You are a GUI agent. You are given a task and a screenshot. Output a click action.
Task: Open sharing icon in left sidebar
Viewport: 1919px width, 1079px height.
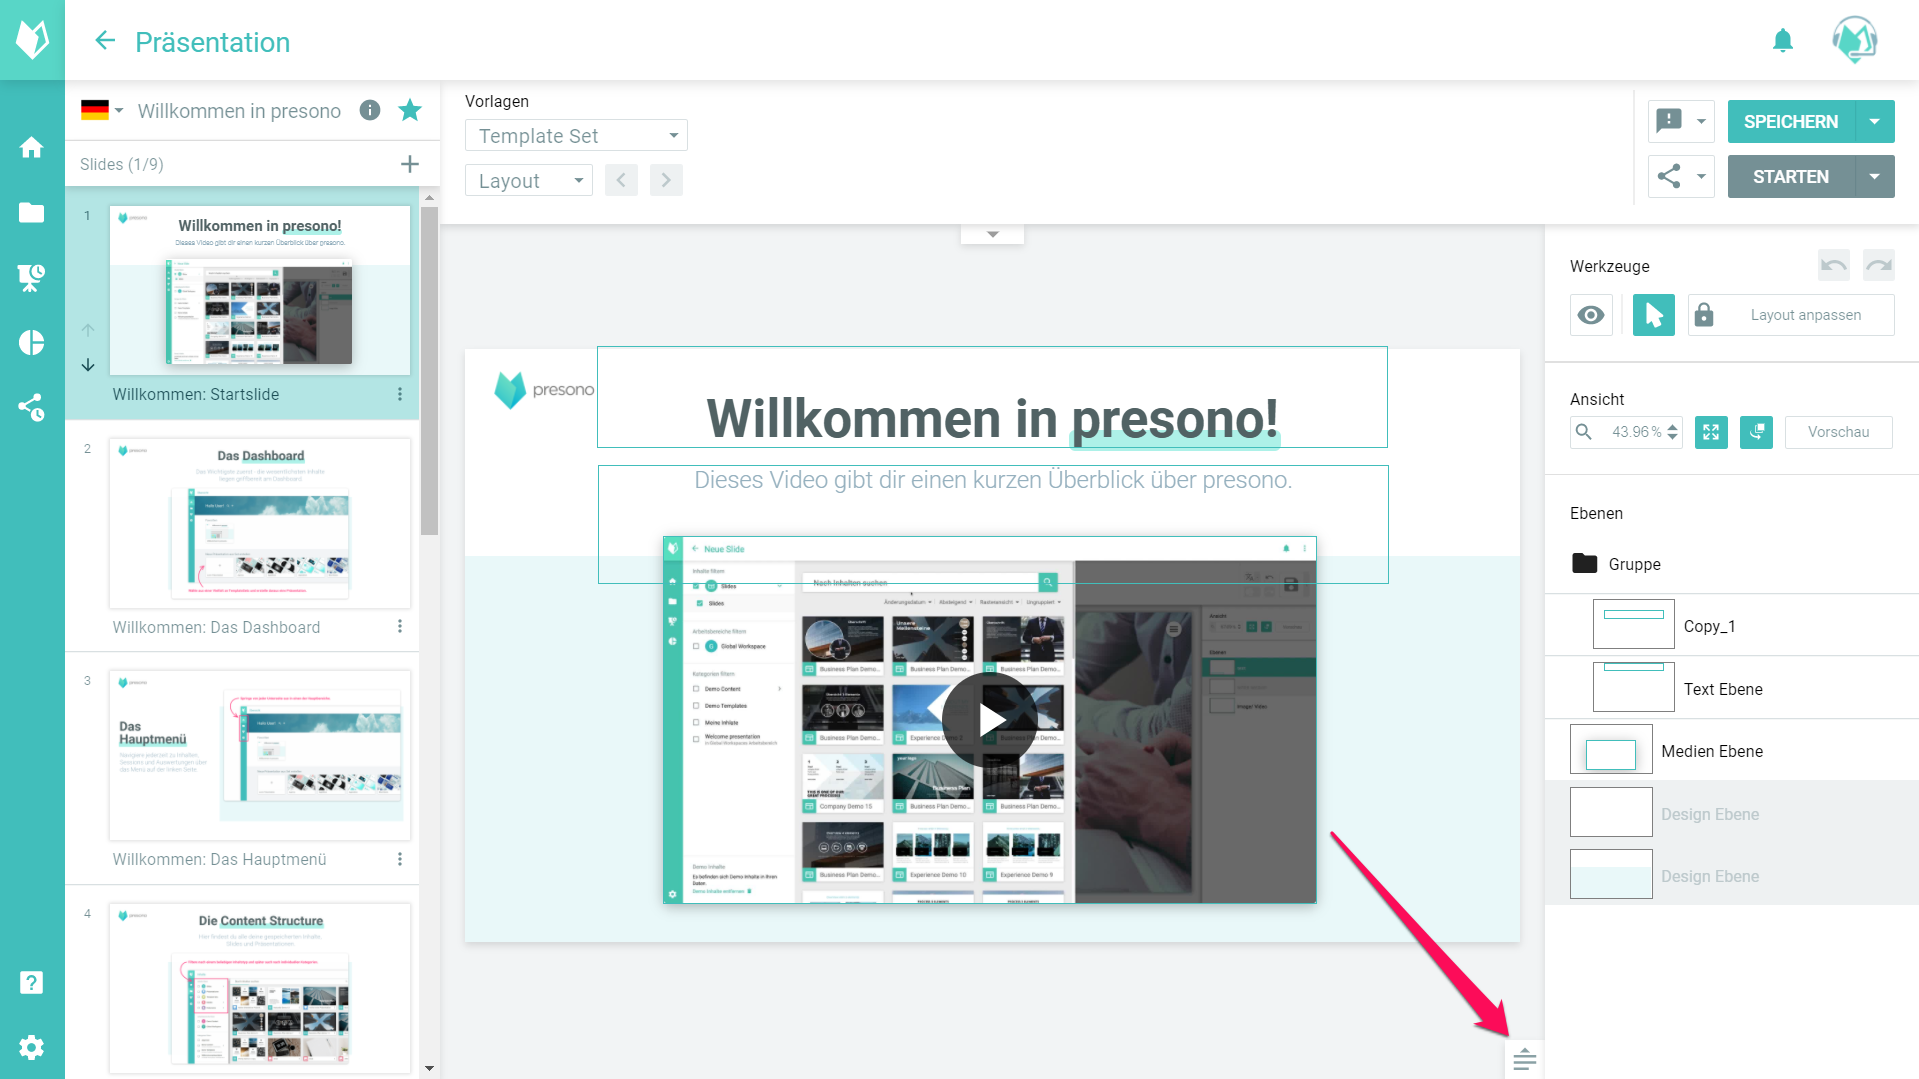[32, 407]
